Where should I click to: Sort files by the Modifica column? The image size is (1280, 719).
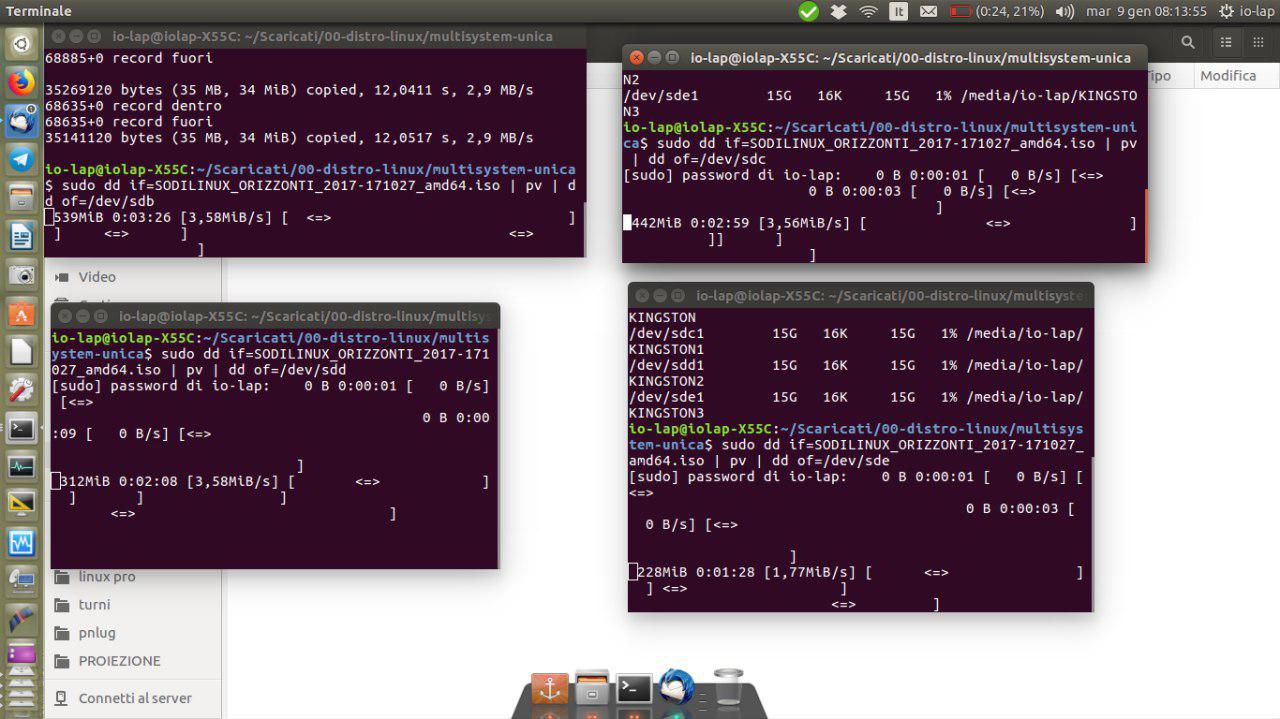coord(1228,76)
